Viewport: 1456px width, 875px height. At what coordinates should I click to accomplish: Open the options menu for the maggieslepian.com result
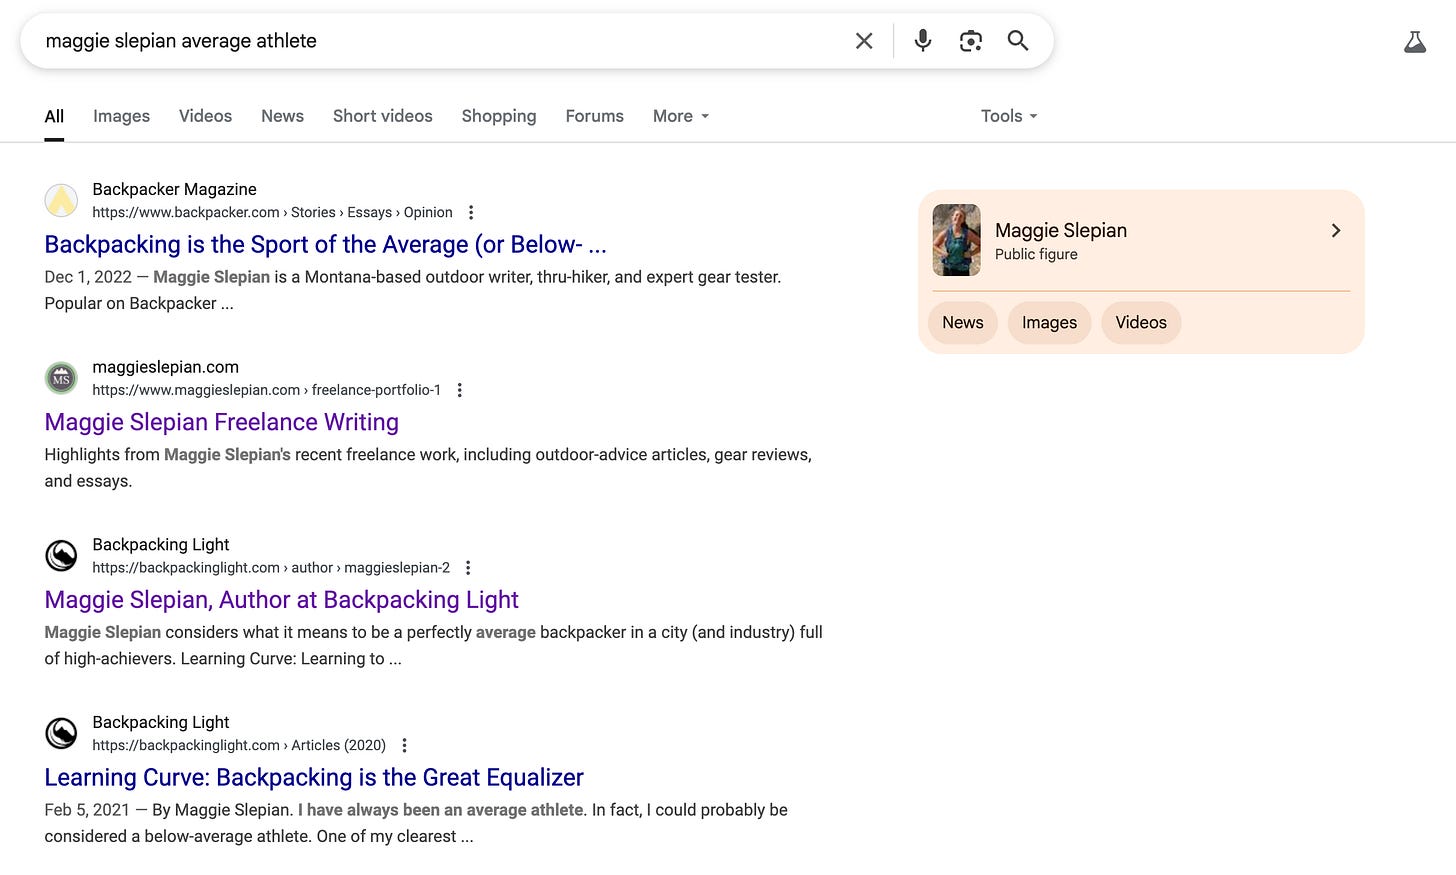[x=459, y=390]
